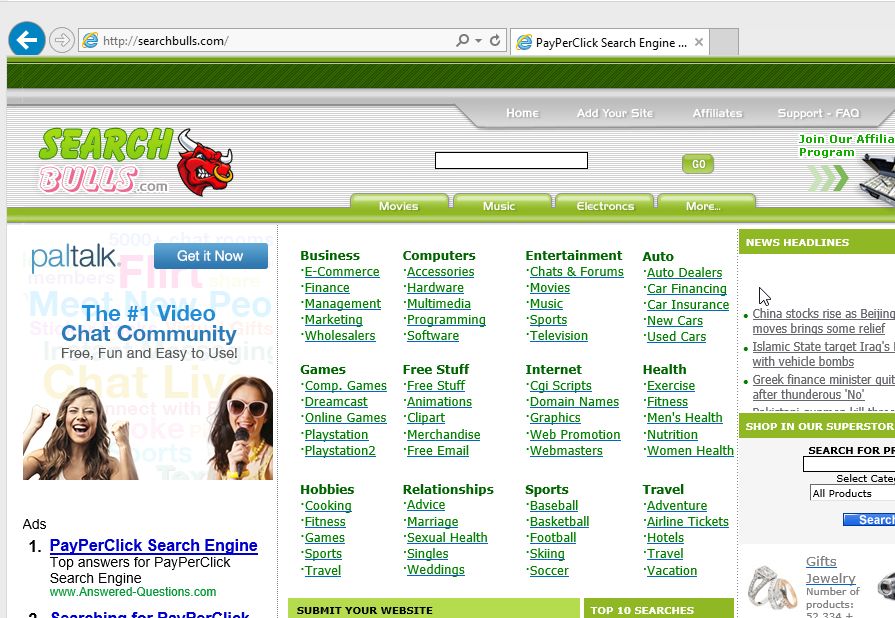Switch to the Movies category tab

[399, 206]
